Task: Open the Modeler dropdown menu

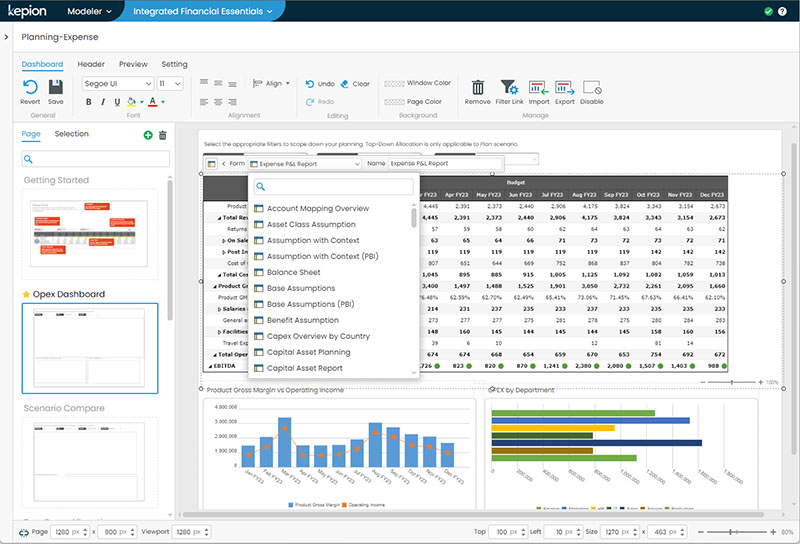Action: tap(89, 11)
